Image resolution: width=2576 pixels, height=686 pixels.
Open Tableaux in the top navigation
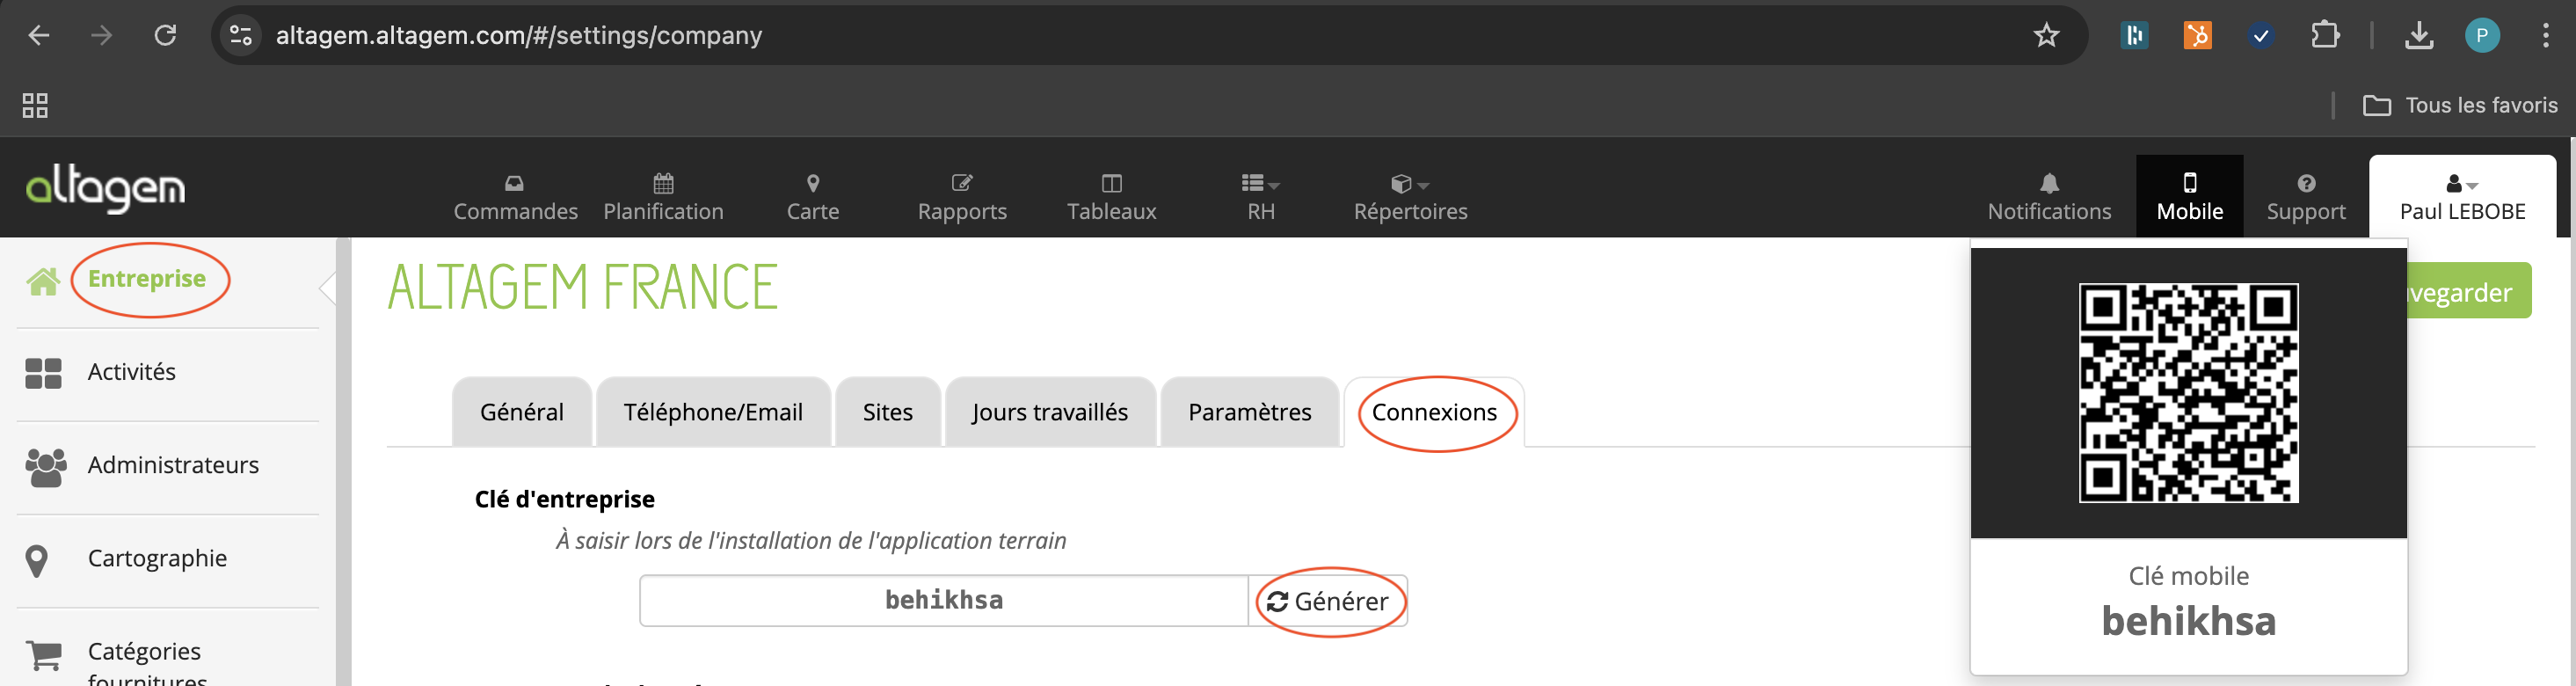click(x=1111, y=197)
